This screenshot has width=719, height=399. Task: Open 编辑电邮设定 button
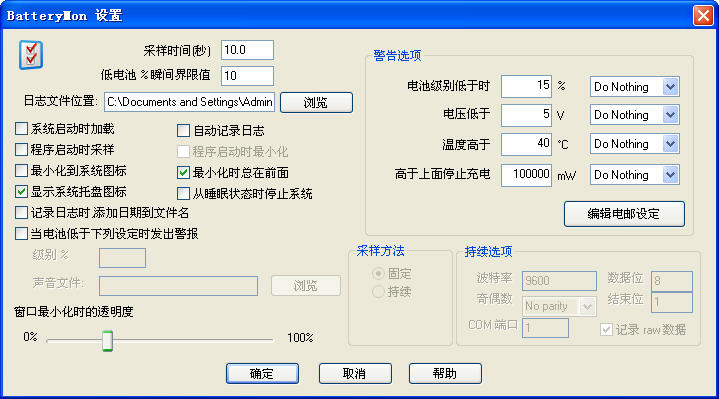pos(624,214)
